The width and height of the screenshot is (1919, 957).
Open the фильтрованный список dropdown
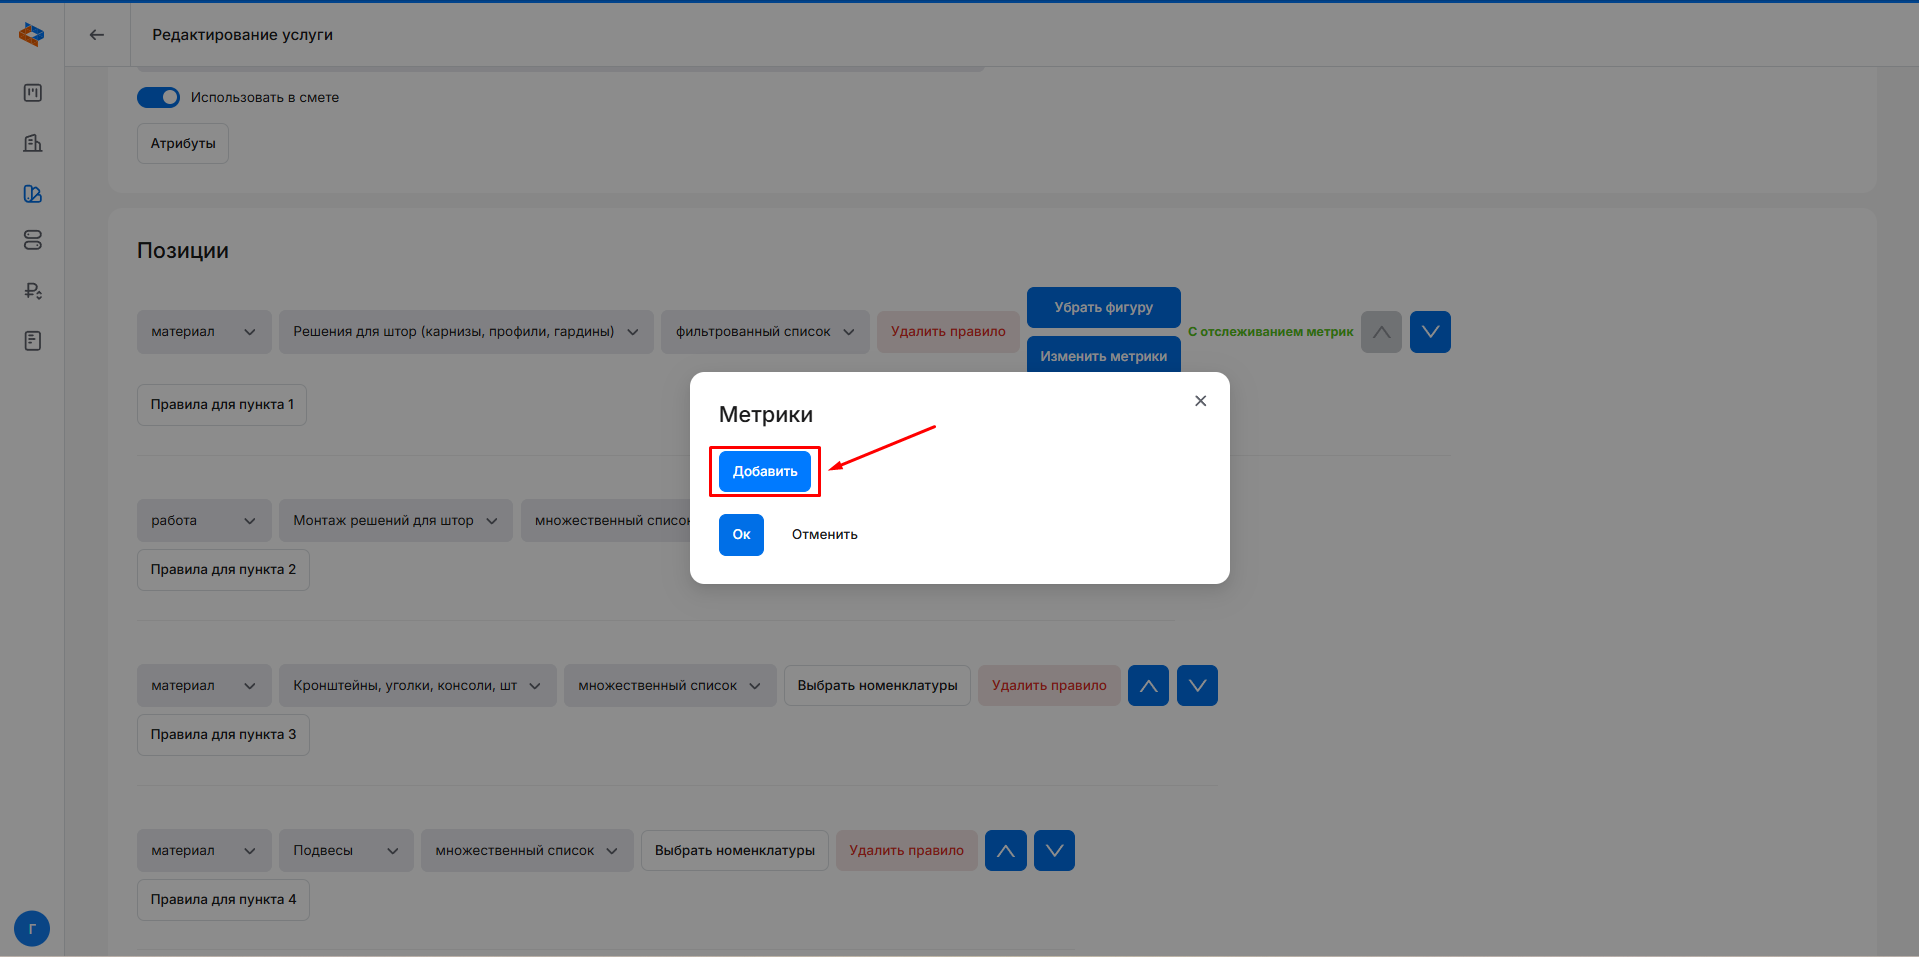pos(764,332)
